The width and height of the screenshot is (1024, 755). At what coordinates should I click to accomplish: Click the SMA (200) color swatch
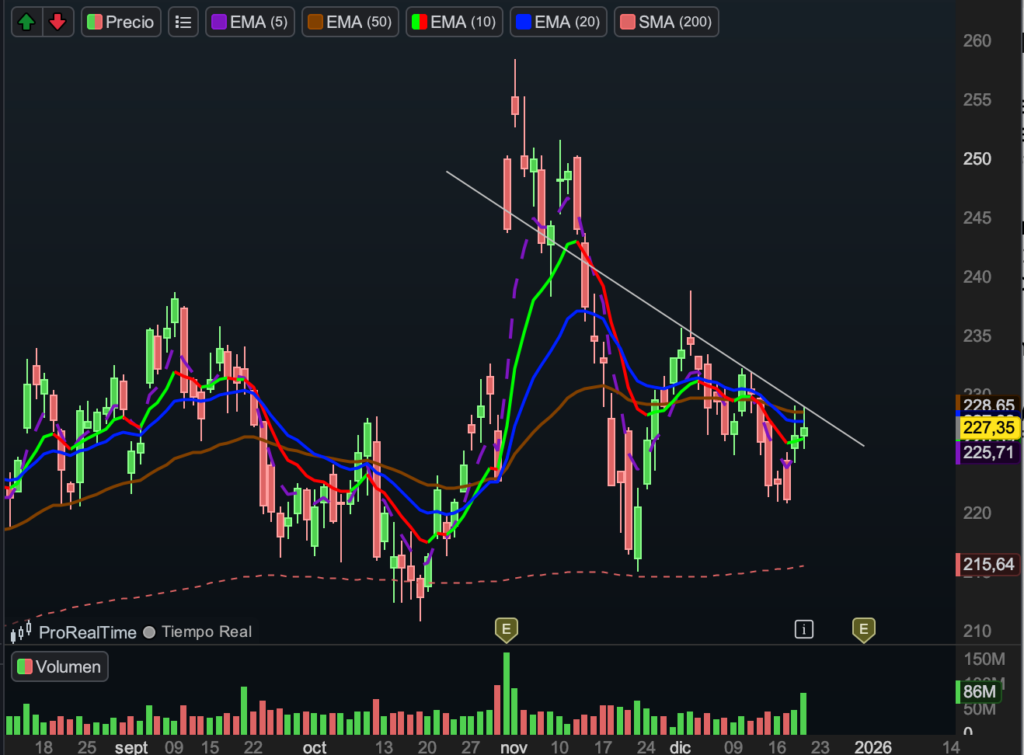[629, 21]
